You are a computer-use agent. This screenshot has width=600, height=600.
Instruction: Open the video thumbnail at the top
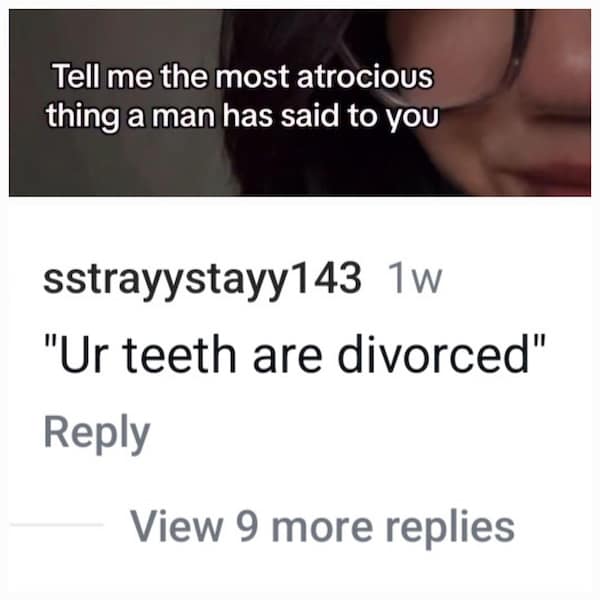point(300,103)
